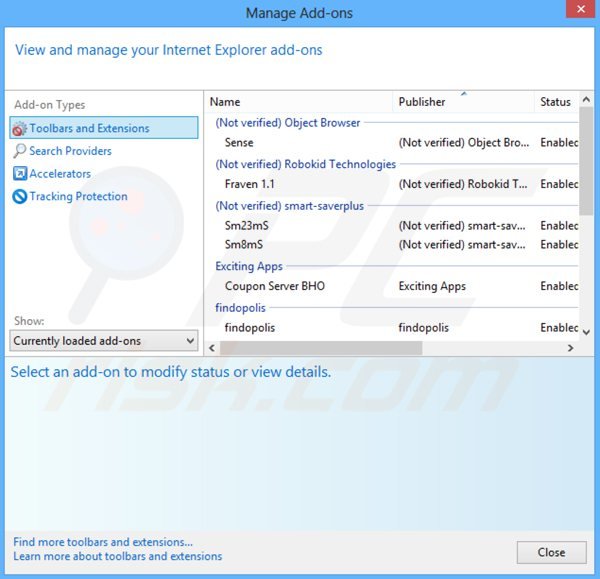Viewport: 600px width, 579px height.
Task: Open Find more toolbars and extensions link
Action: (103, 542)
